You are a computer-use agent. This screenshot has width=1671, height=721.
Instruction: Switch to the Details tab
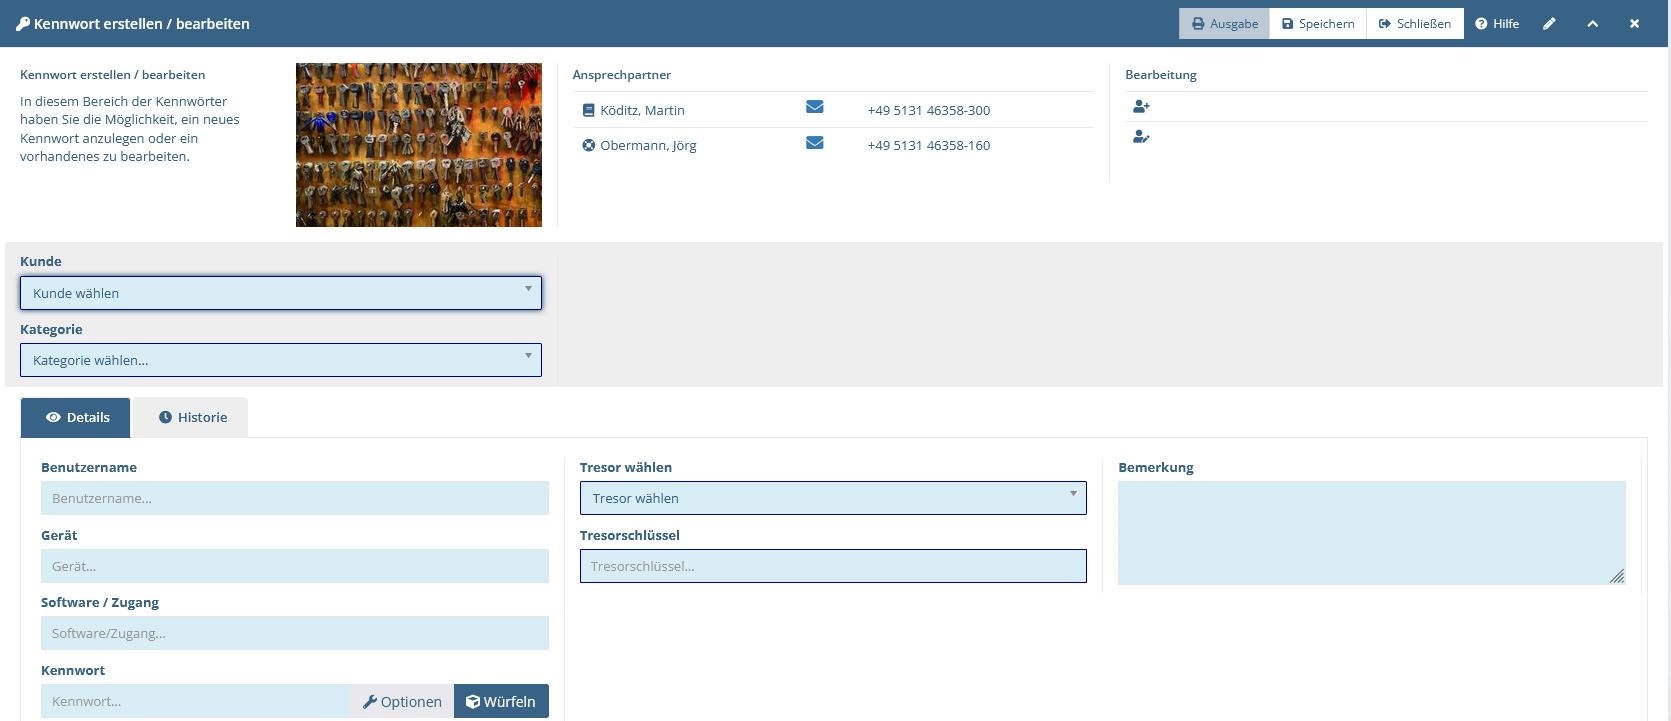click(76, 418)
